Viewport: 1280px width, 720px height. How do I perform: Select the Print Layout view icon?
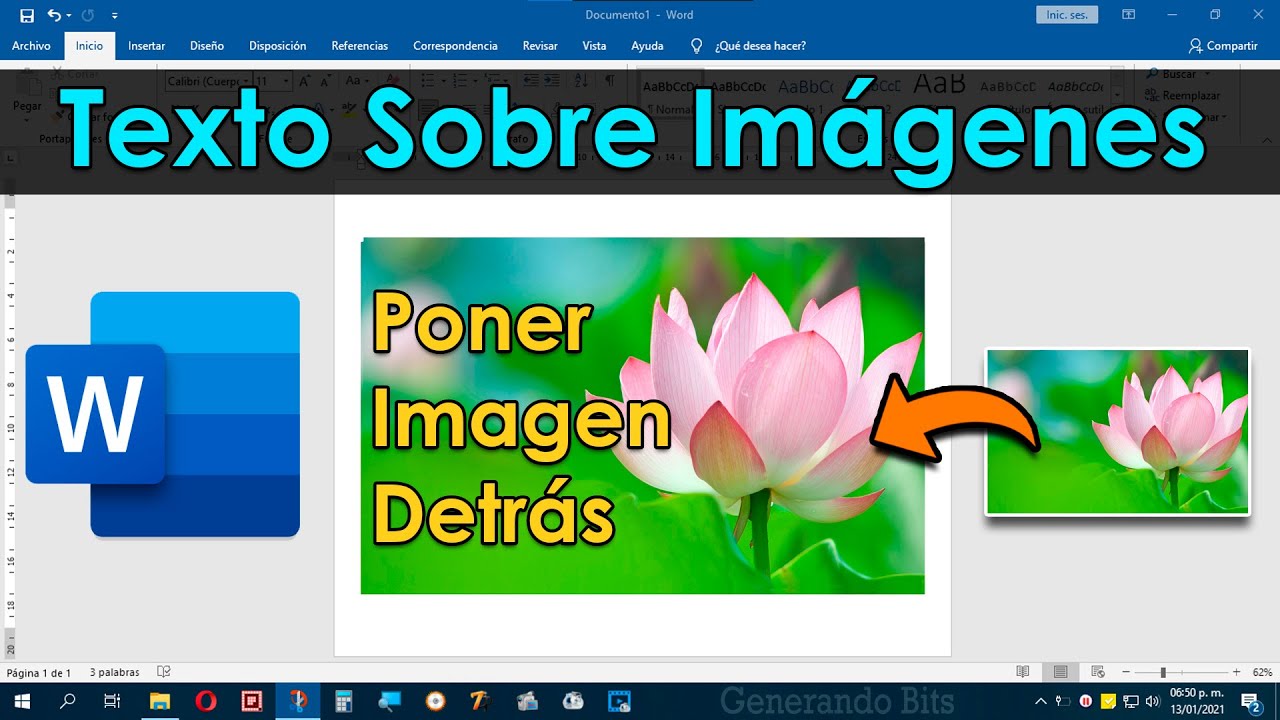(1060, 672)
